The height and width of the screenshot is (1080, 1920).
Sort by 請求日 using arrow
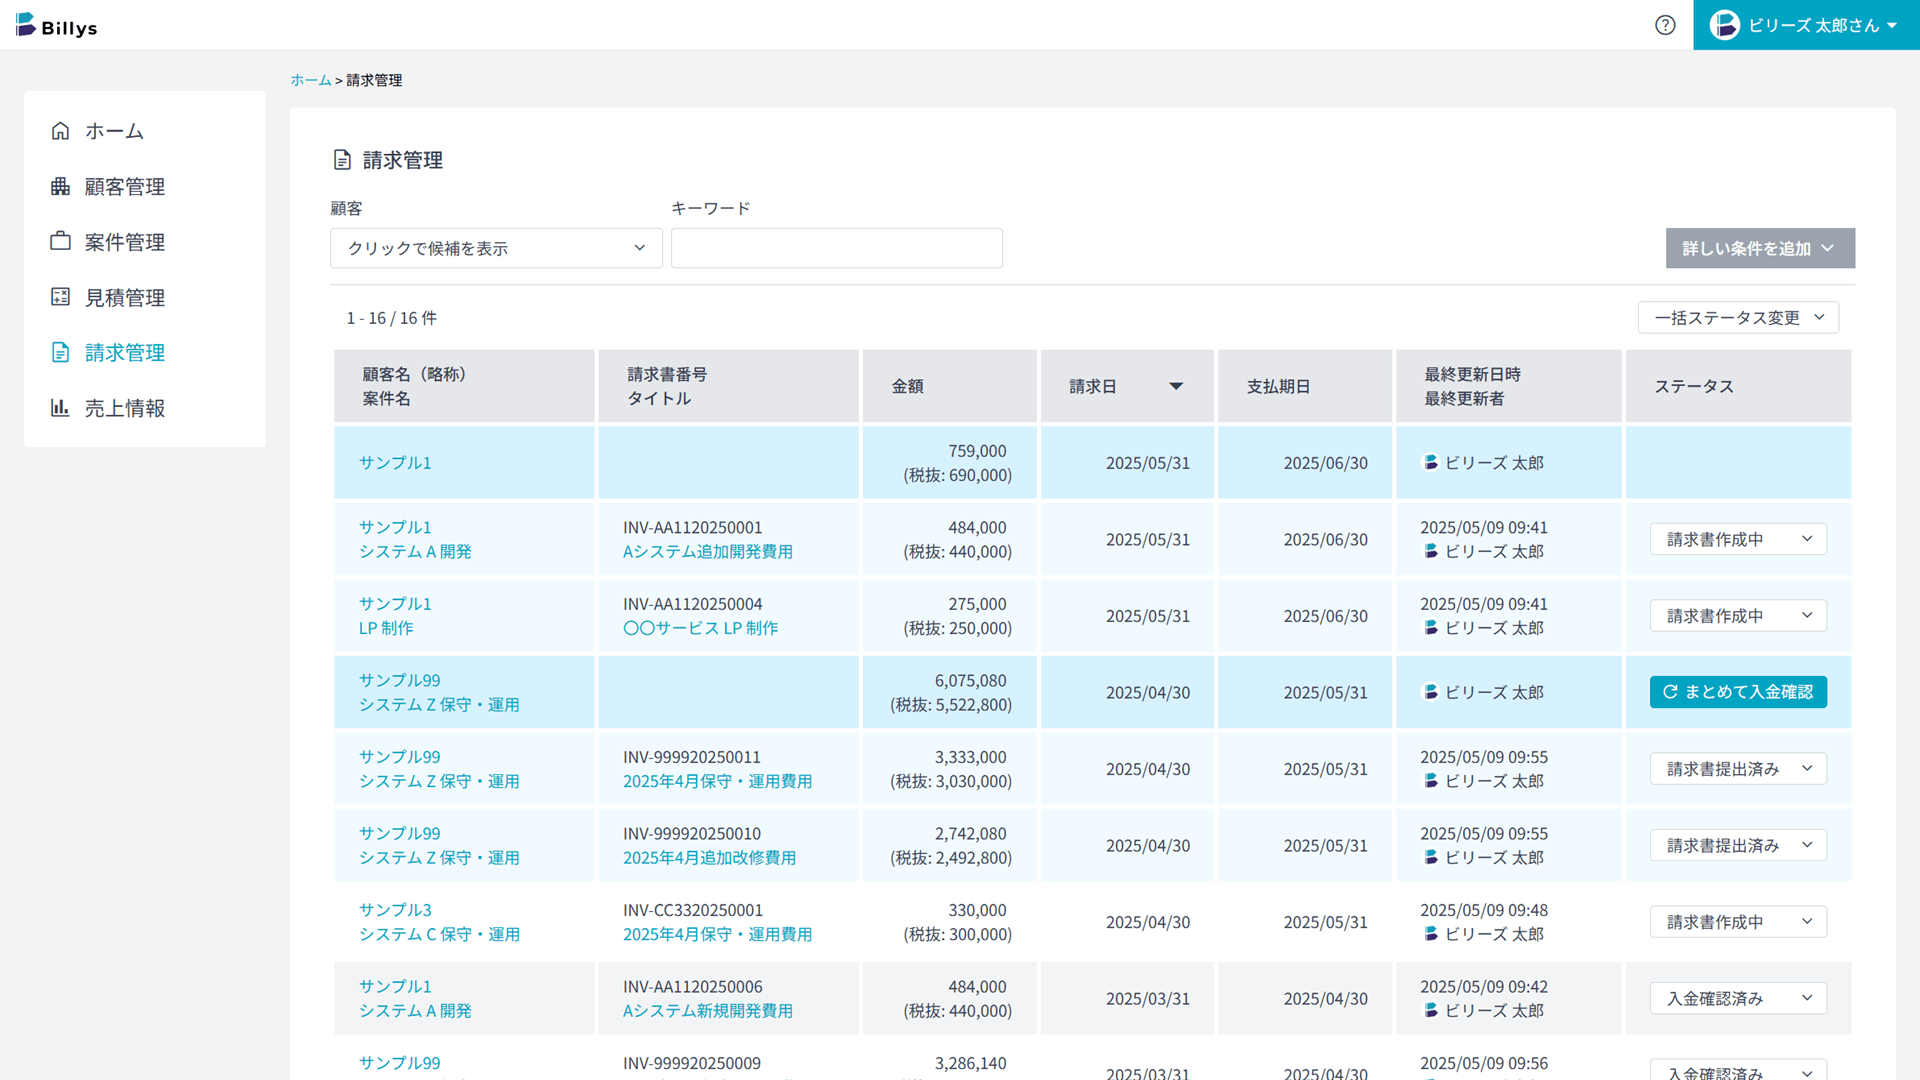(1176, 386)
